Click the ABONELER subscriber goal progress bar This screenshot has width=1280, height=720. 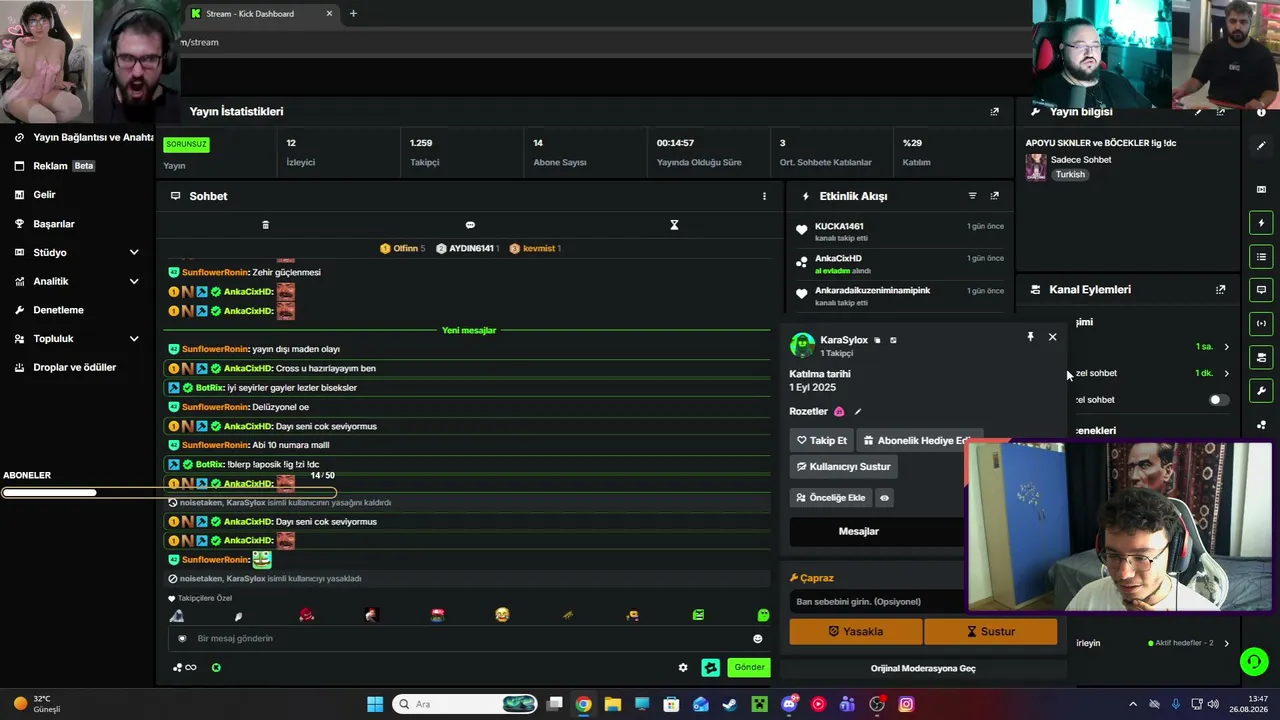tap(168, 492)
